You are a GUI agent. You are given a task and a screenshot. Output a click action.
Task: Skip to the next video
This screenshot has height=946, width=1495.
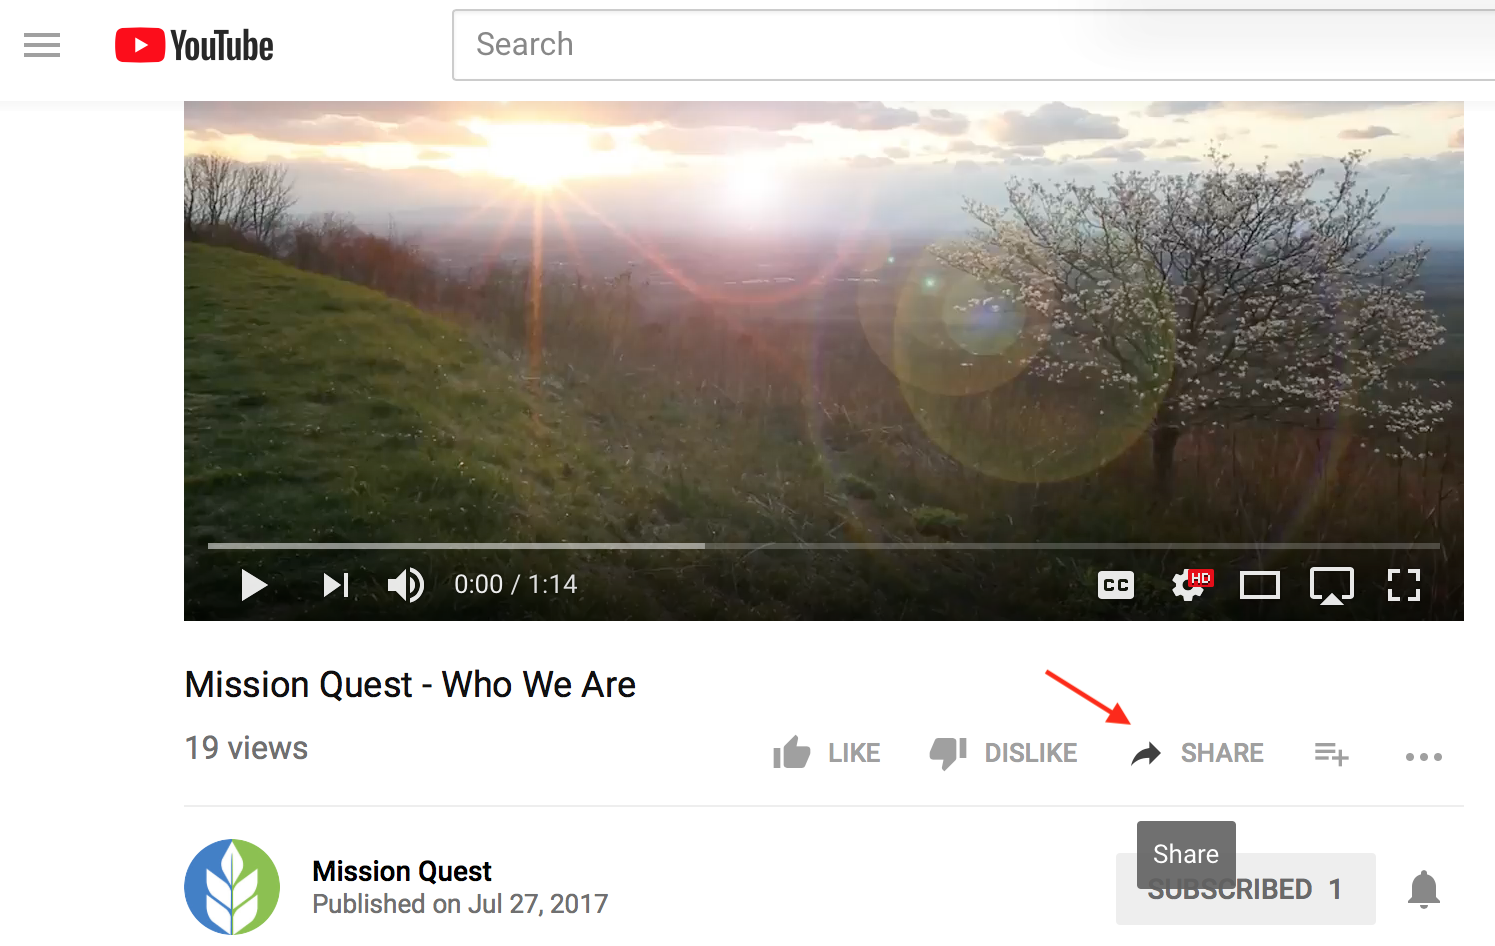(336, 585)
